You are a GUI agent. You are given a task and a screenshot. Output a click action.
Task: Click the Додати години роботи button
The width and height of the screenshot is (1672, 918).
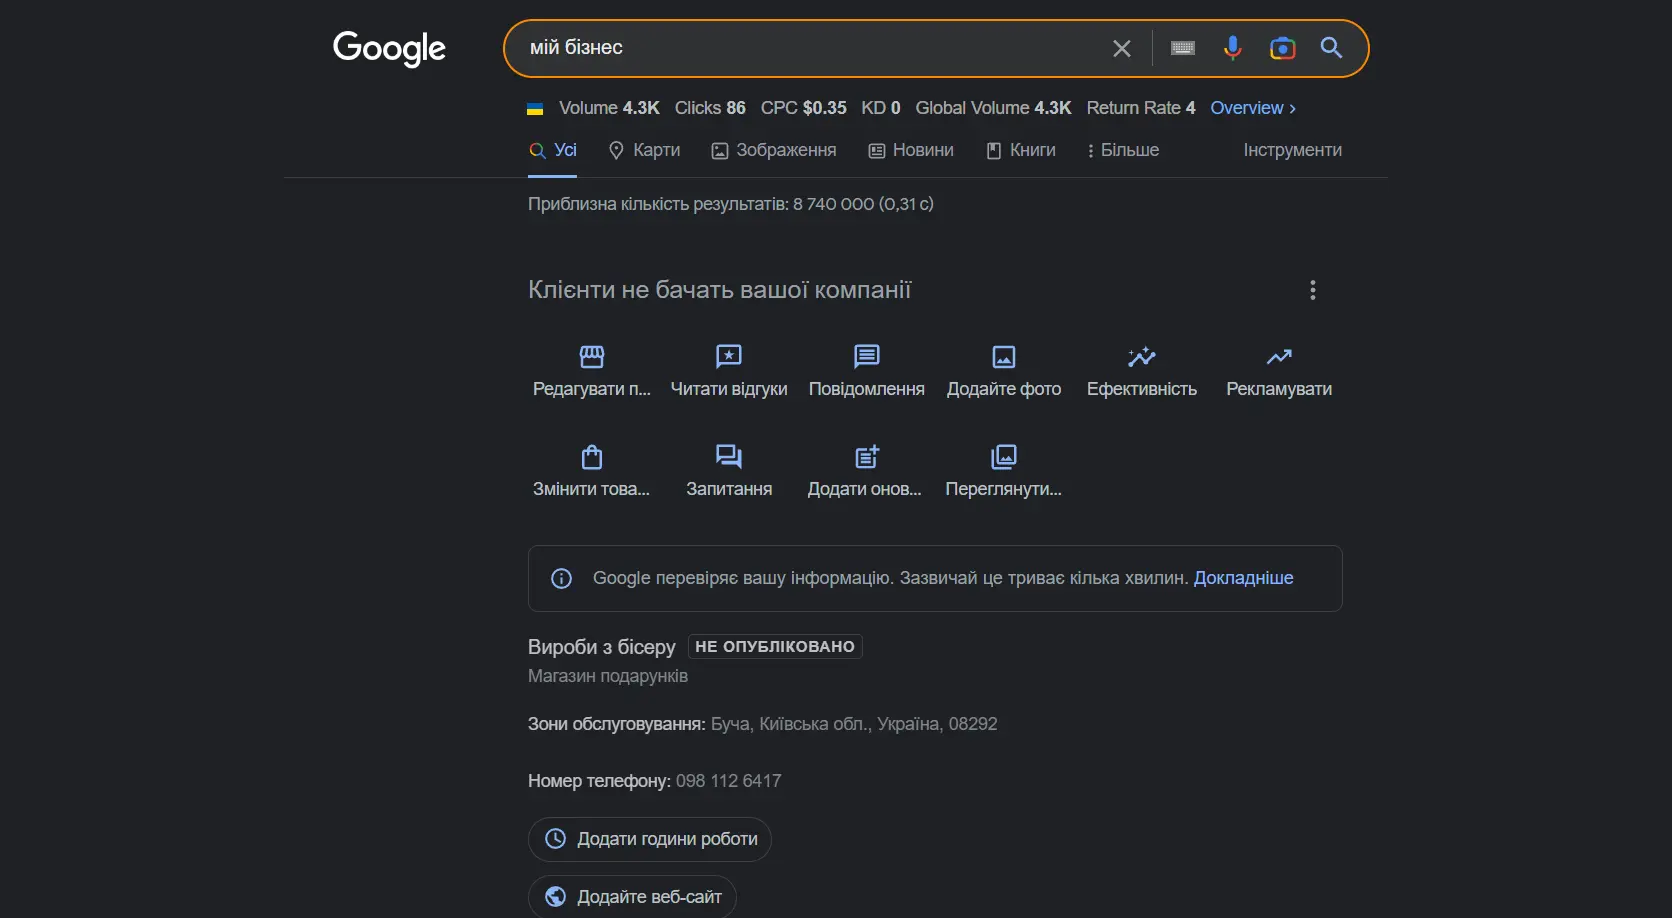(x=650, y=839)
